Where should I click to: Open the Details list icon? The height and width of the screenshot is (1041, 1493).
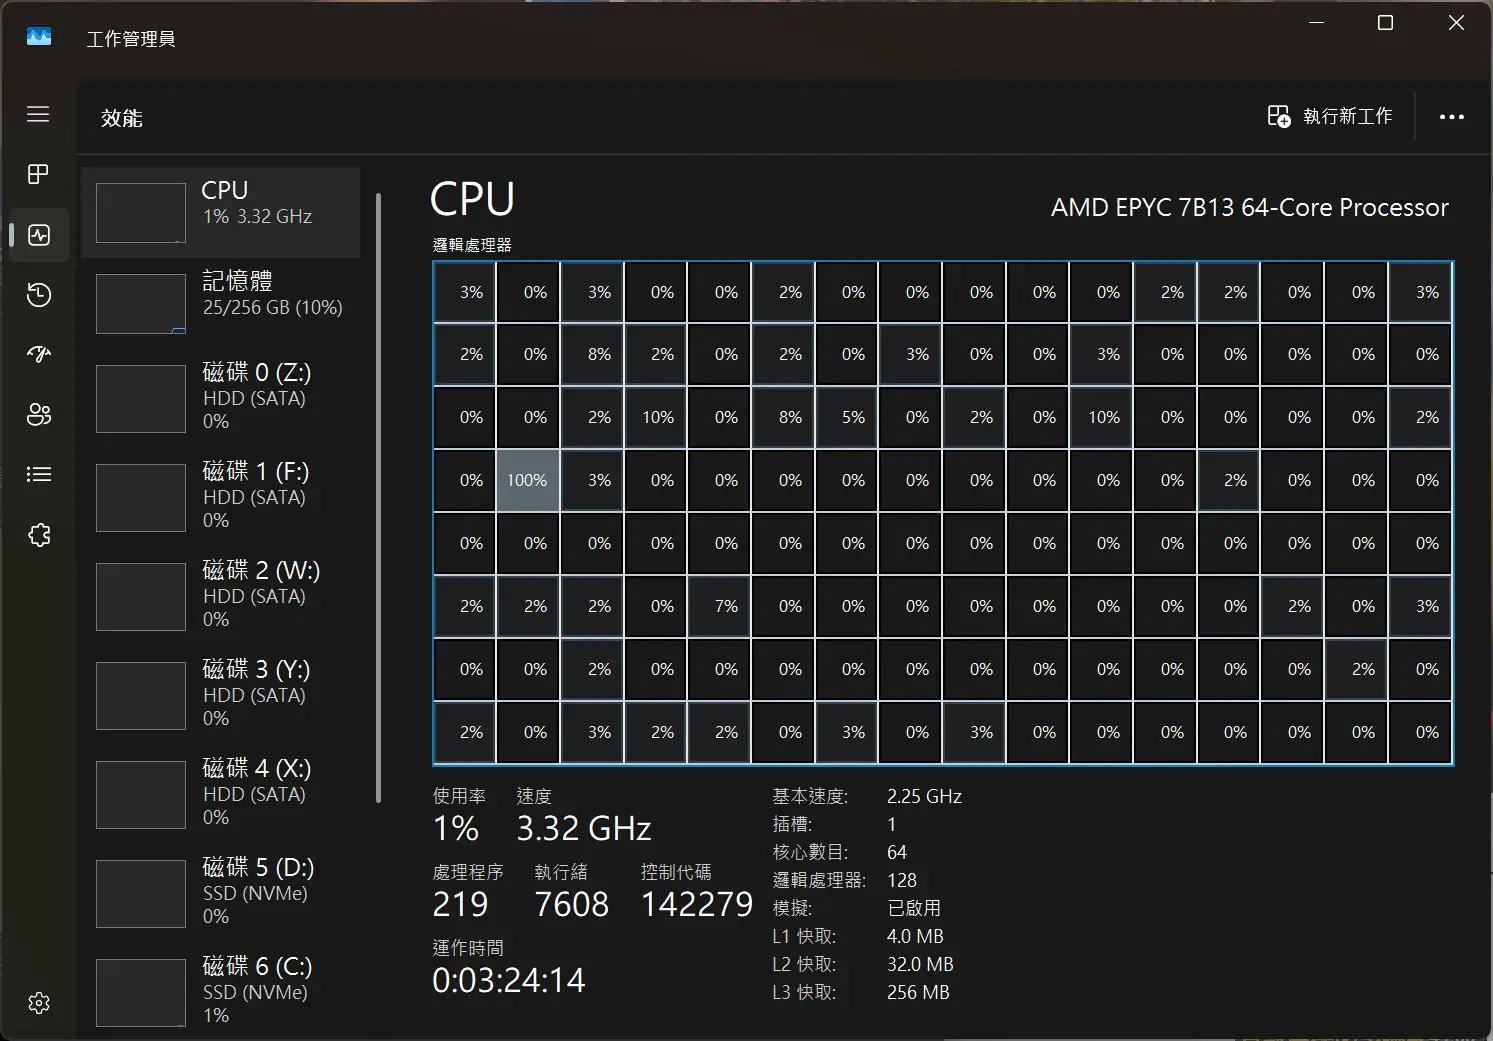(39, 474)
